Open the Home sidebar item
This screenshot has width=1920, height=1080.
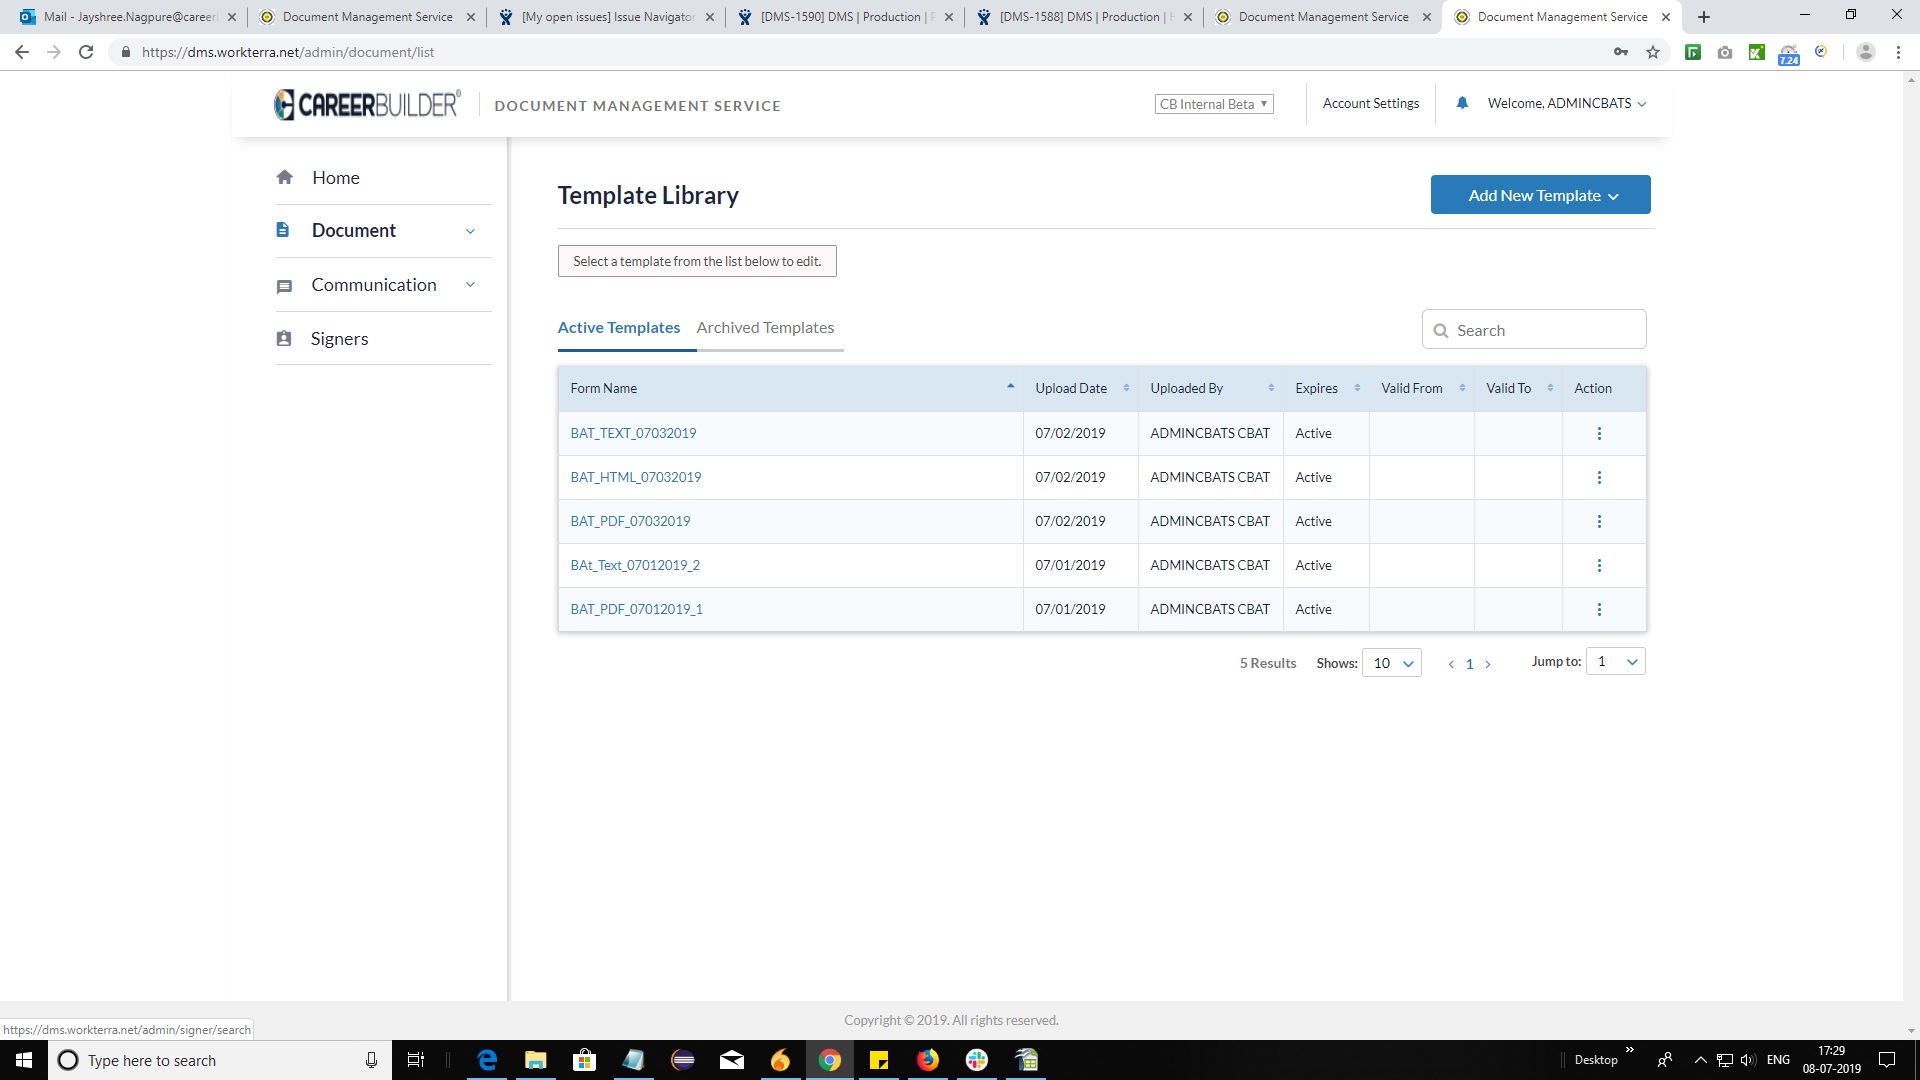pyautogui.click(x=335, y=177)
